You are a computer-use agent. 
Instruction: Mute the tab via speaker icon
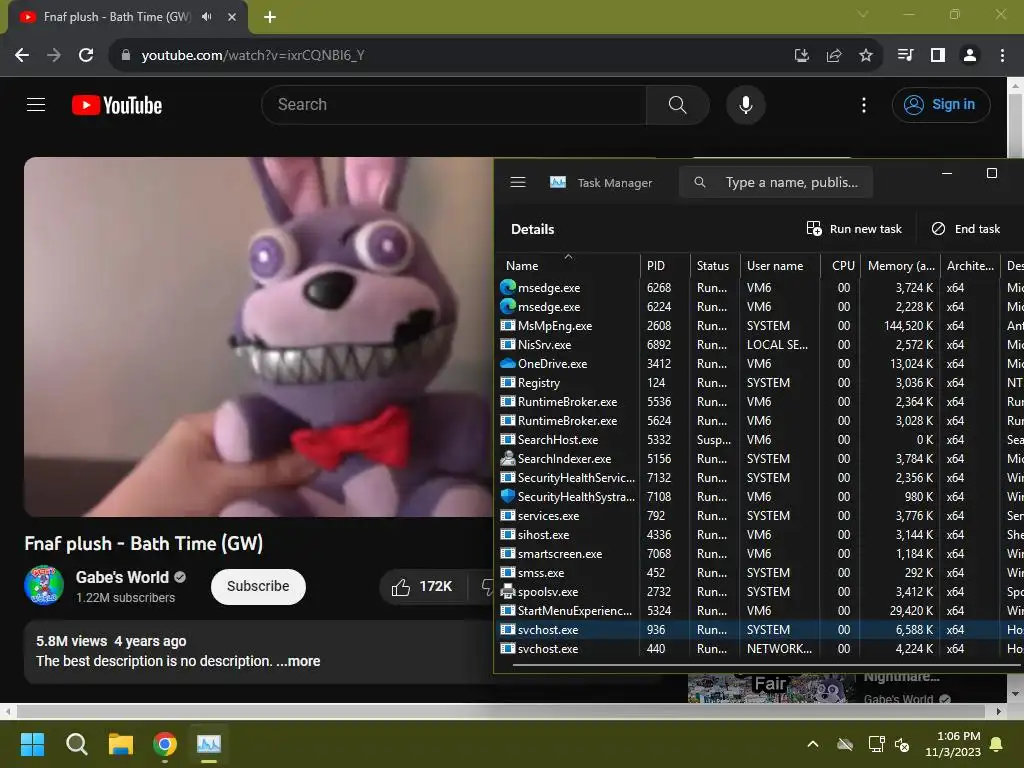click(207, 16)
